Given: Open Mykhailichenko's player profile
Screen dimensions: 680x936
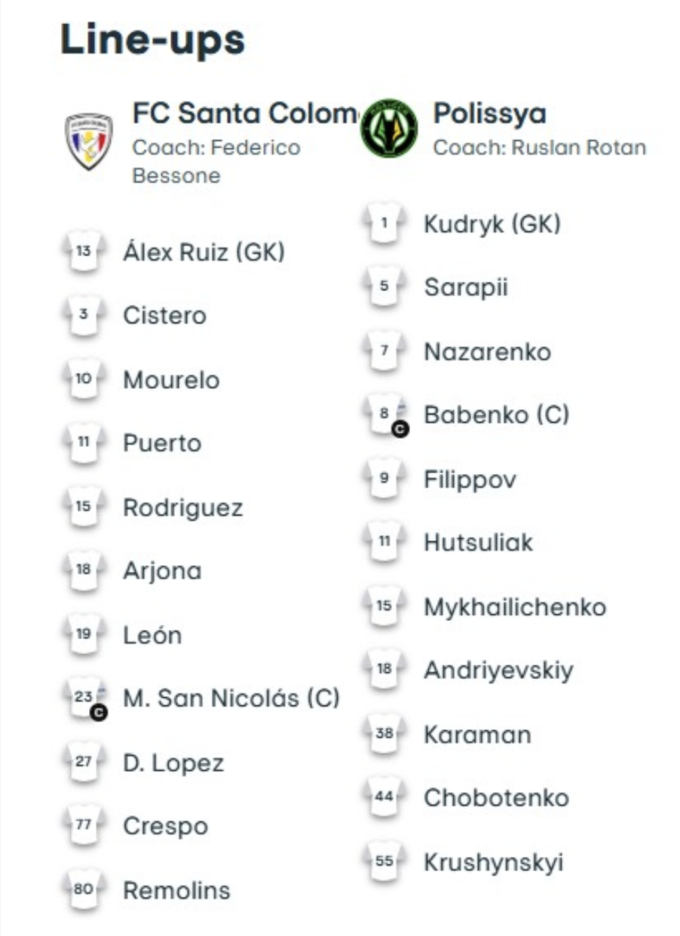Looking at the screenshot, I should point(514,607).
